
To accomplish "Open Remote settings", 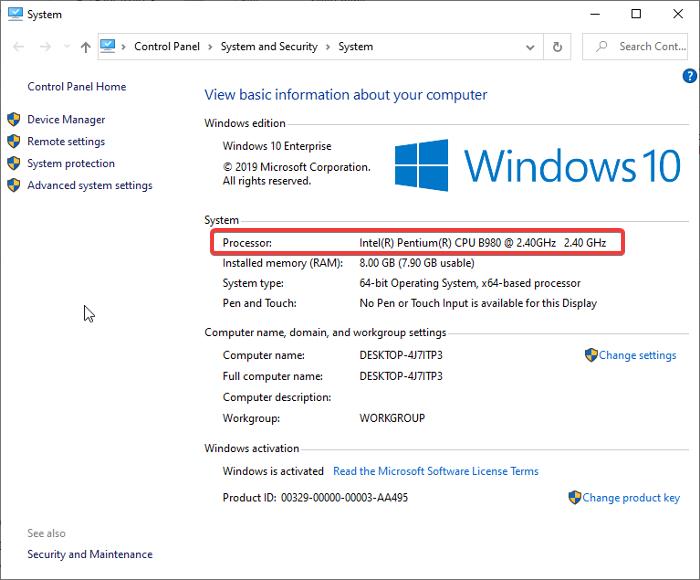I will [66, 142].
